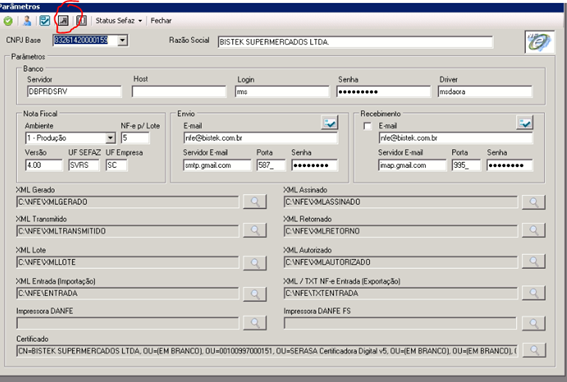Click the Certificado text field

click(x=267, y=351)
